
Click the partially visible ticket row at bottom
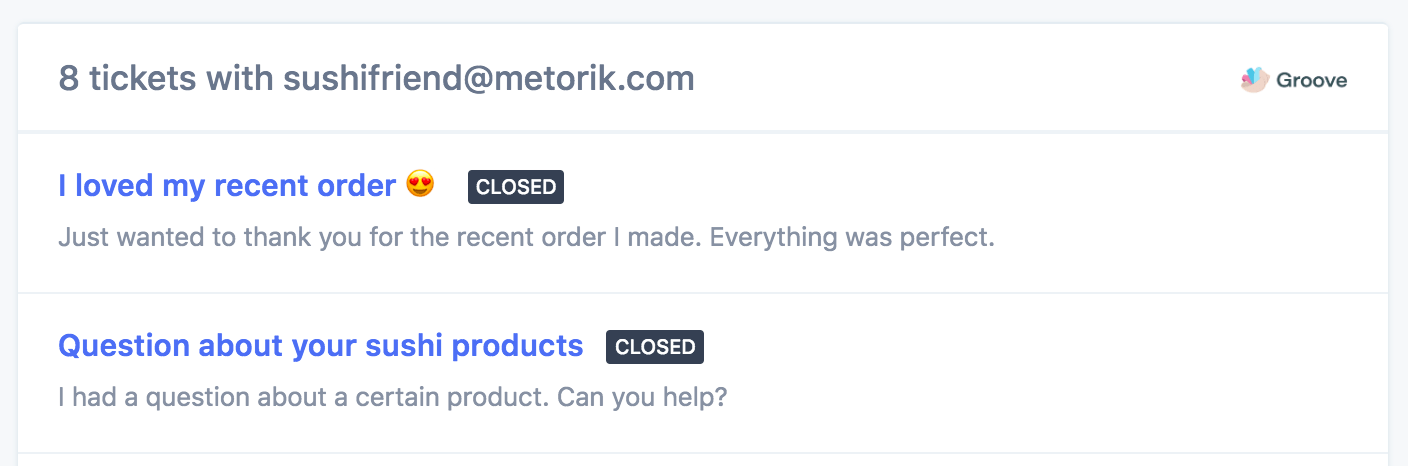(x=700, y=460)
